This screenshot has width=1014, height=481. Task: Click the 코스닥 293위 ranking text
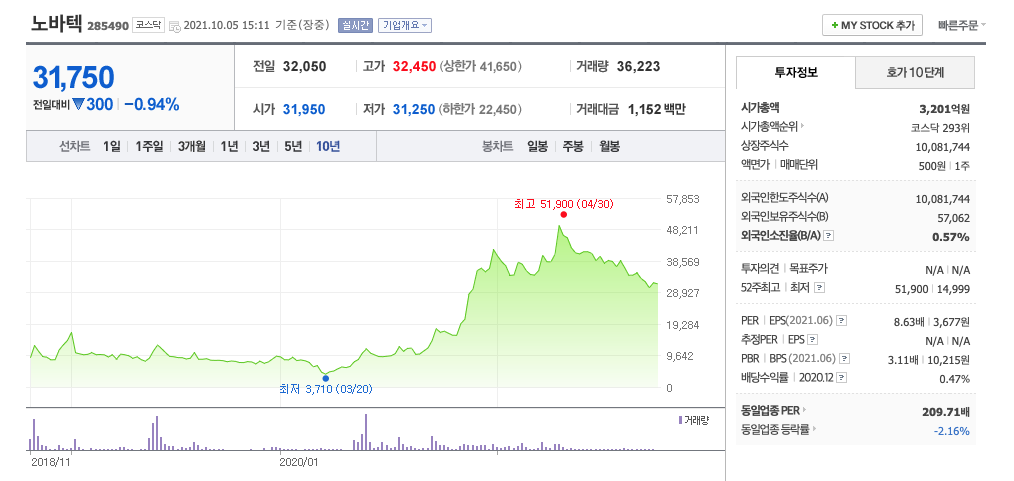point(940,127)
